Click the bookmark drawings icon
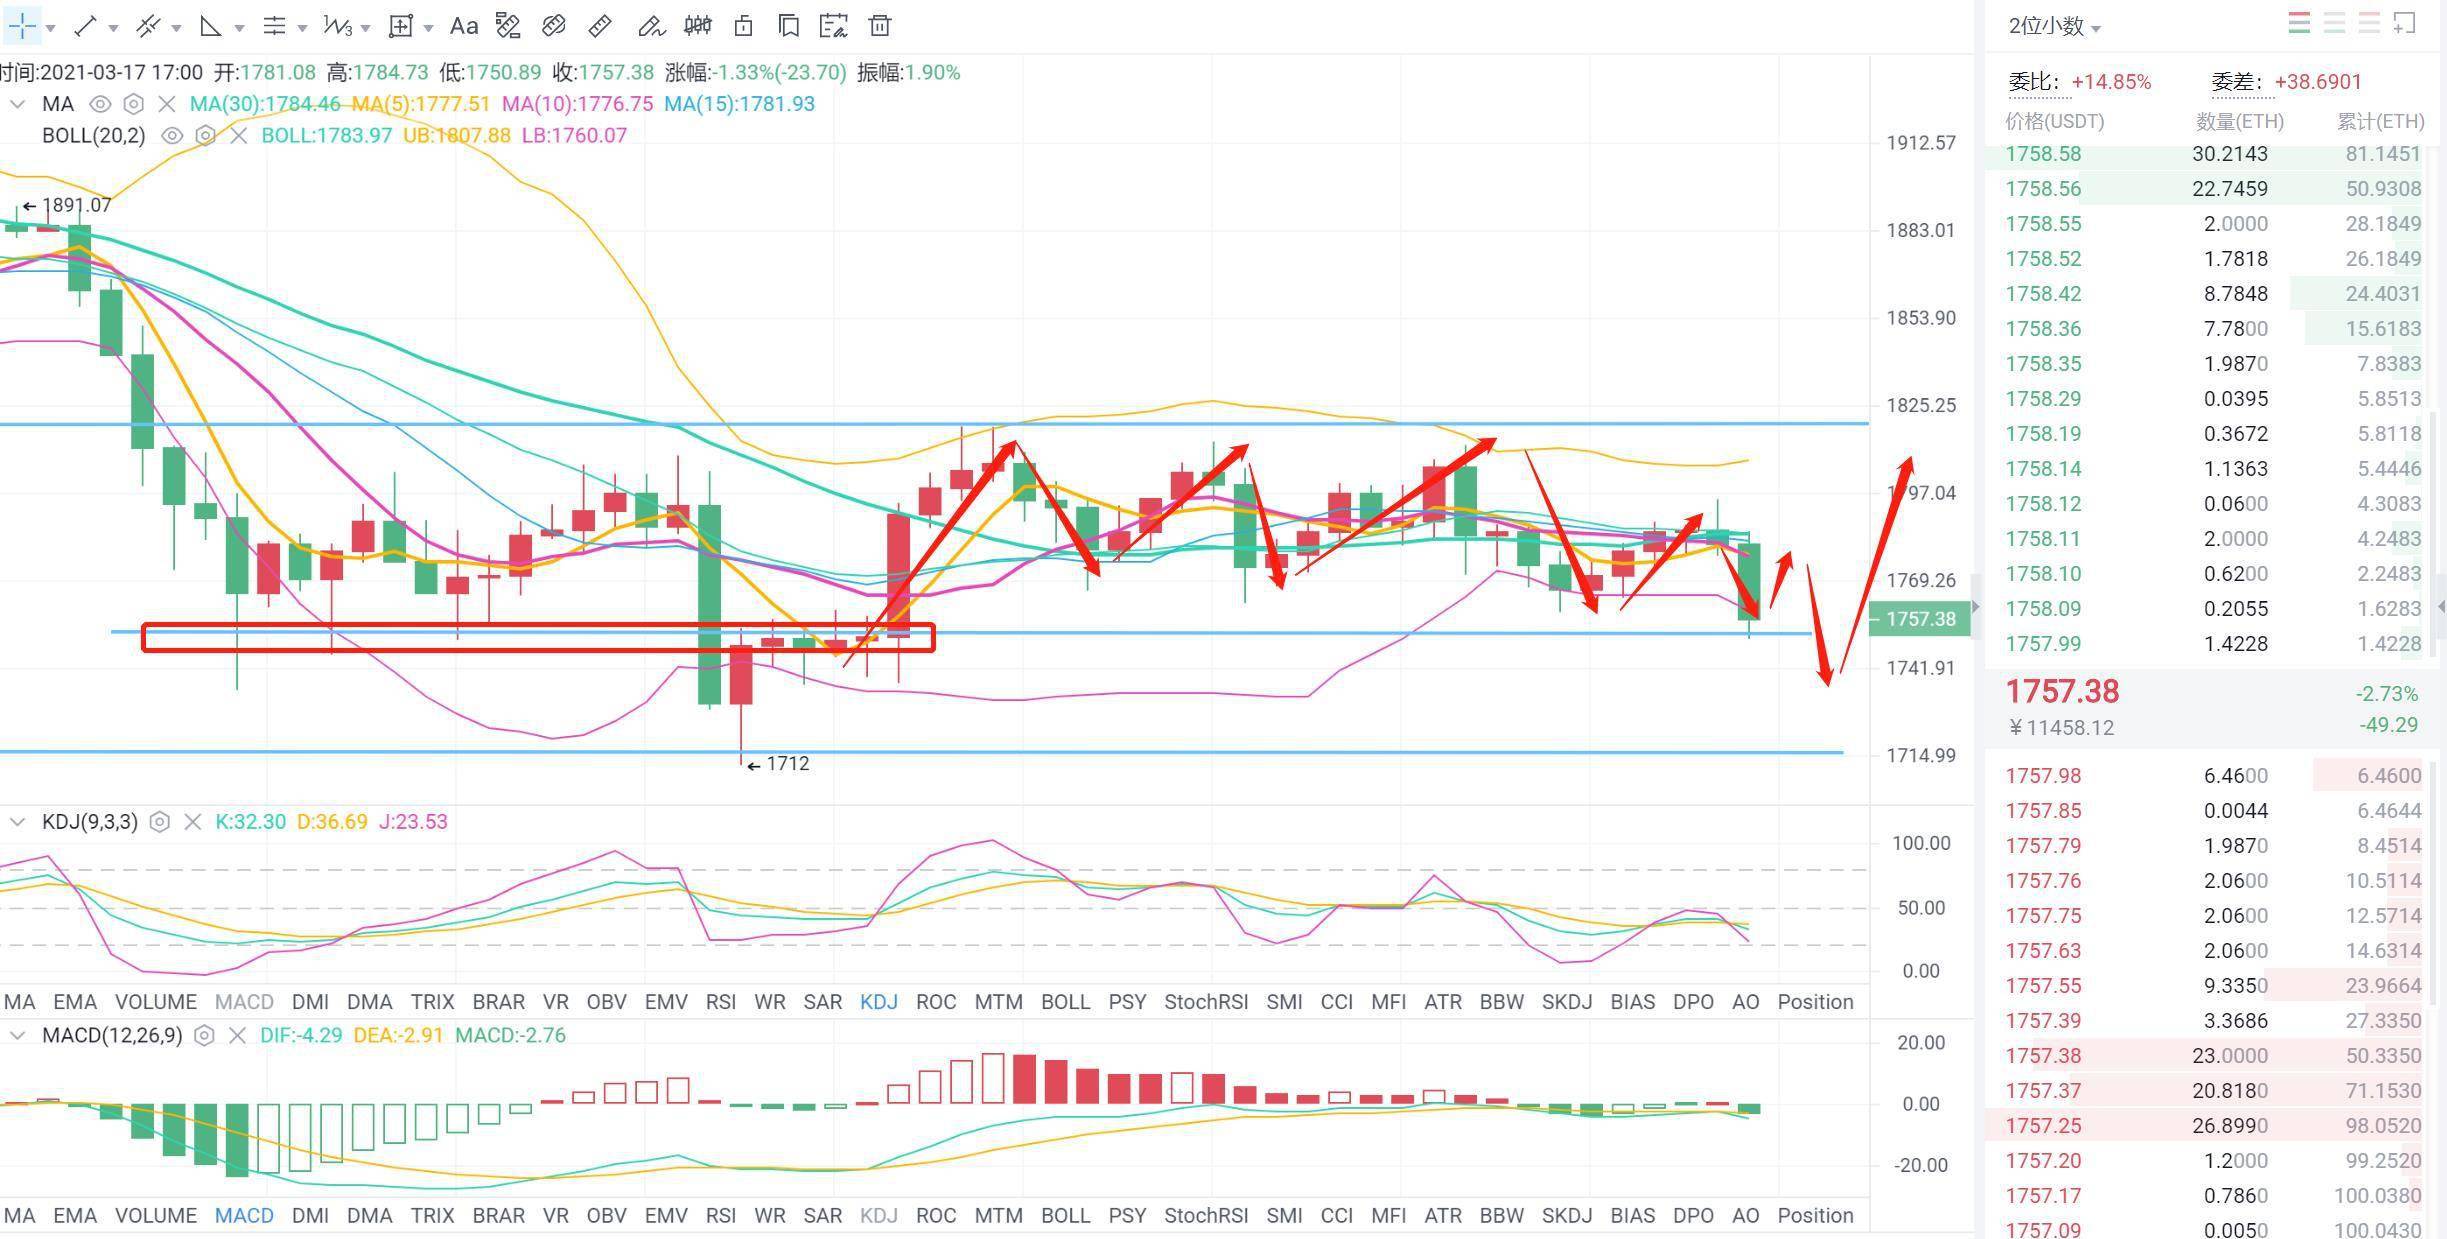The image size is (2447, 1239). (x=789, y=26)
